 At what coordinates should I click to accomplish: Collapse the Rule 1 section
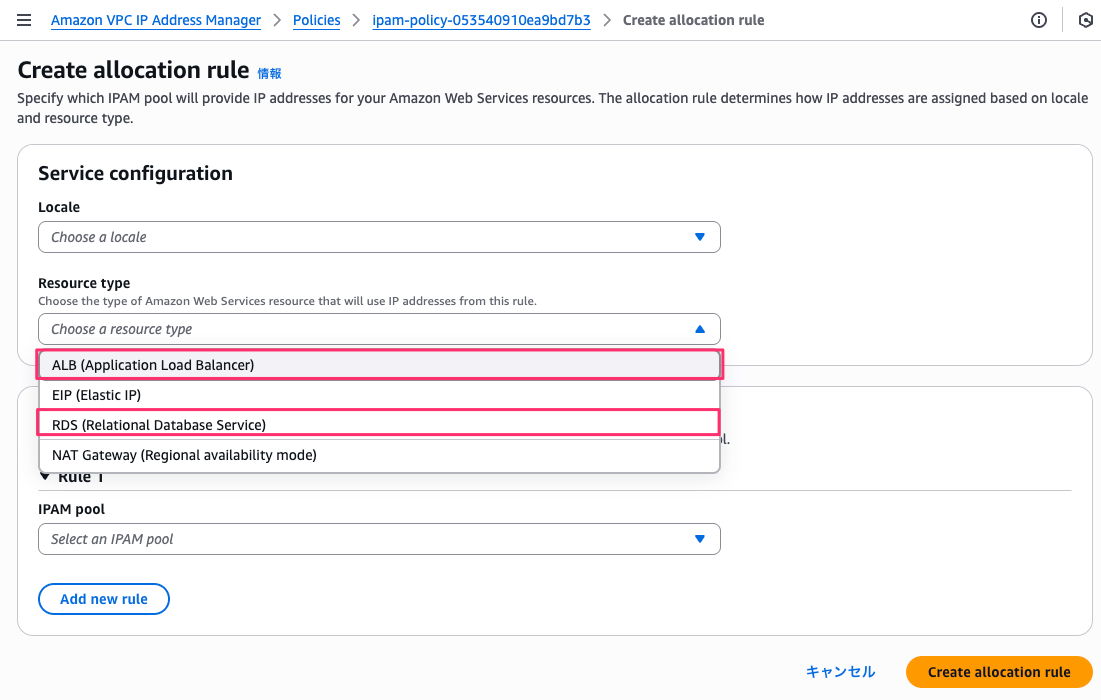point(45,477)
